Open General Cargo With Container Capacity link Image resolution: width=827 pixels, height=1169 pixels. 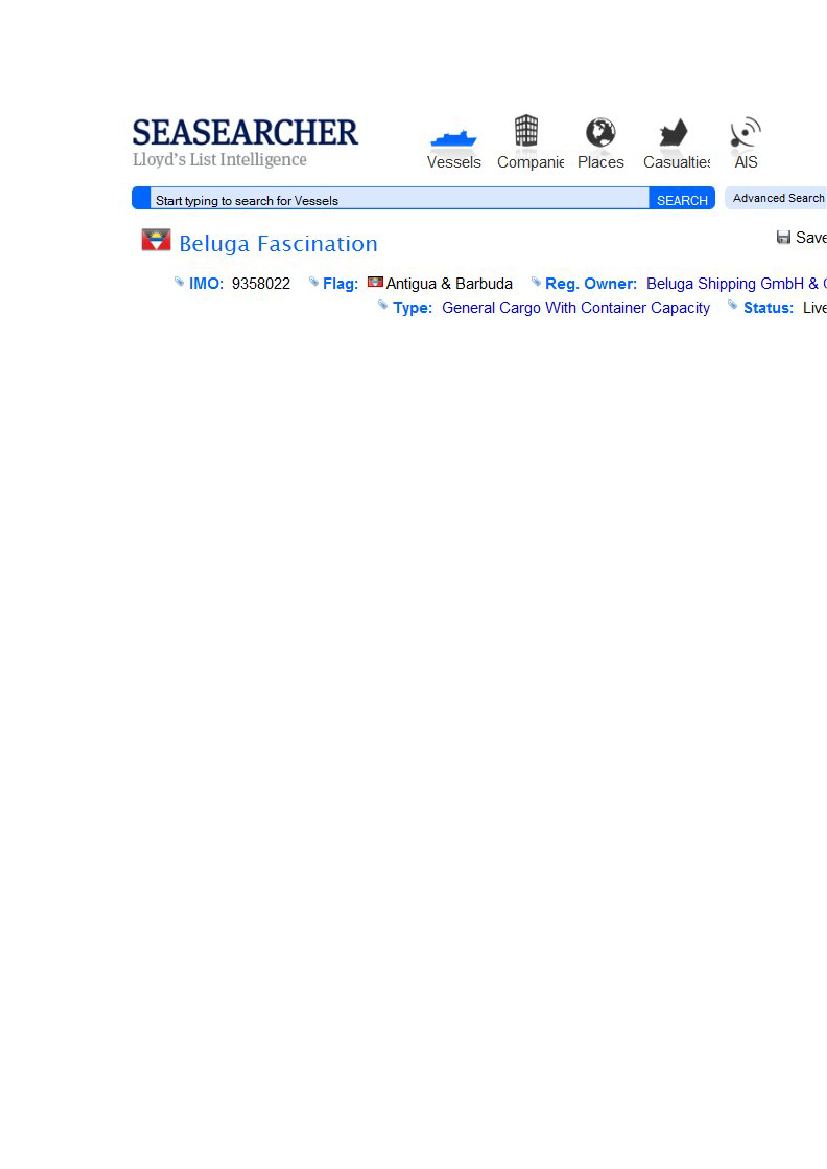pos(576,308)
